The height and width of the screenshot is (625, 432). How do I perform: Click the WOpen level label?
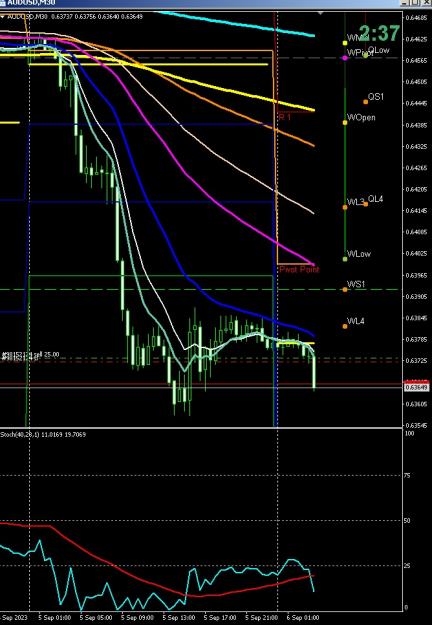coord(361,118)
